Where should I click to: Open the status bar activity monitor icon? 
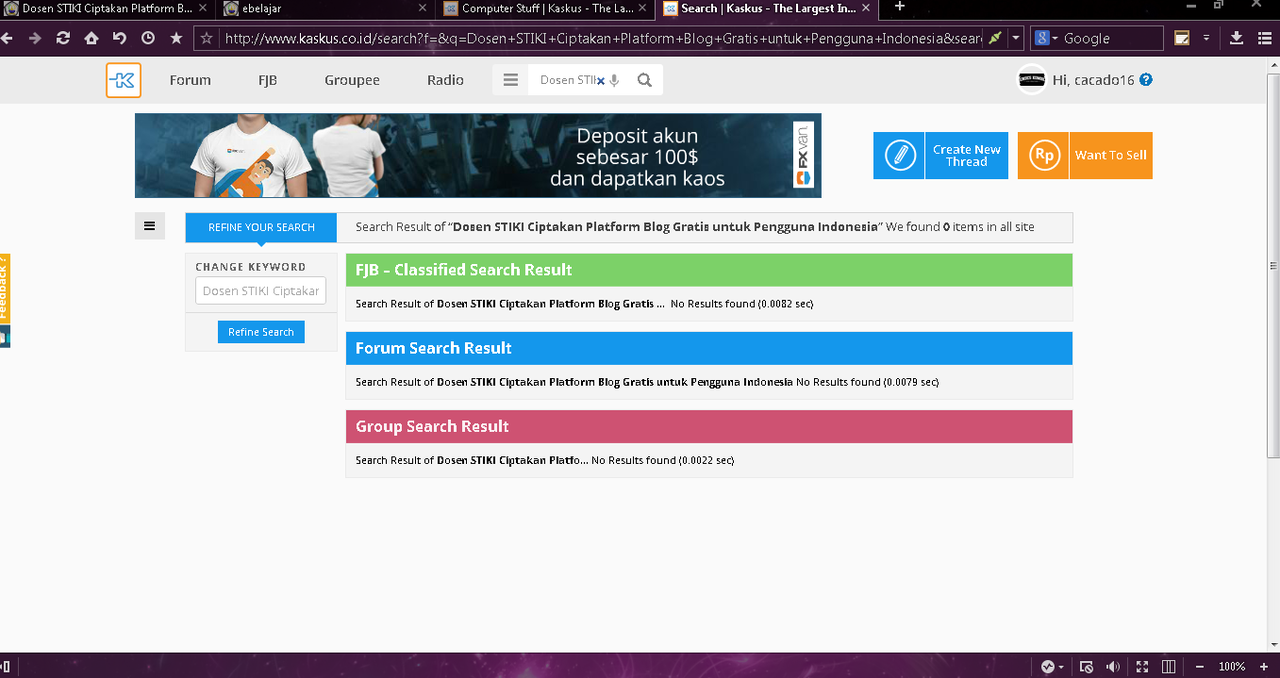[x=1048, y=666]
